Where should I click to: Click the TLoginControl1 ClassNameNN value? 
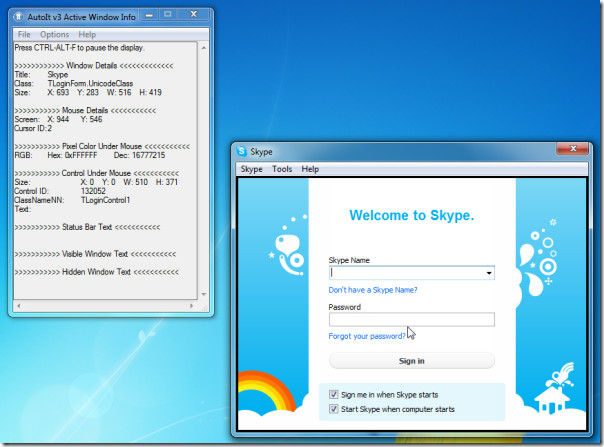point(106,200)
